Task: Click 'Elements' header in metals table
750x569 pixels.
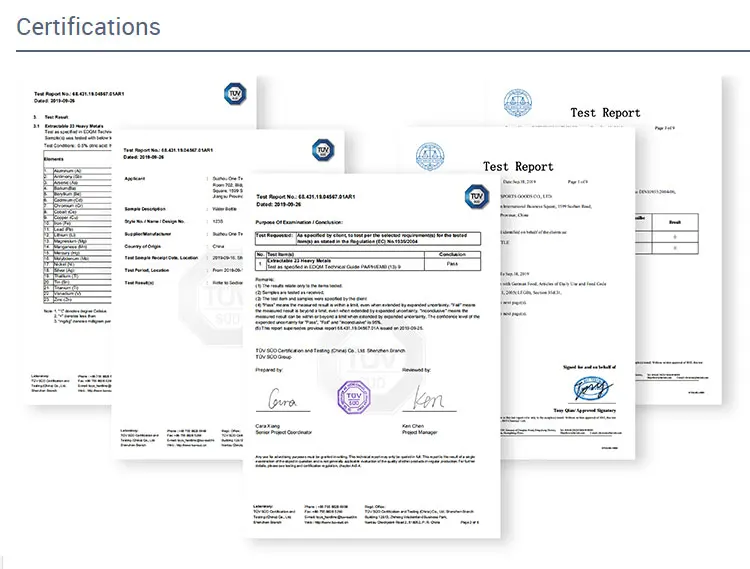Action: 54,159
